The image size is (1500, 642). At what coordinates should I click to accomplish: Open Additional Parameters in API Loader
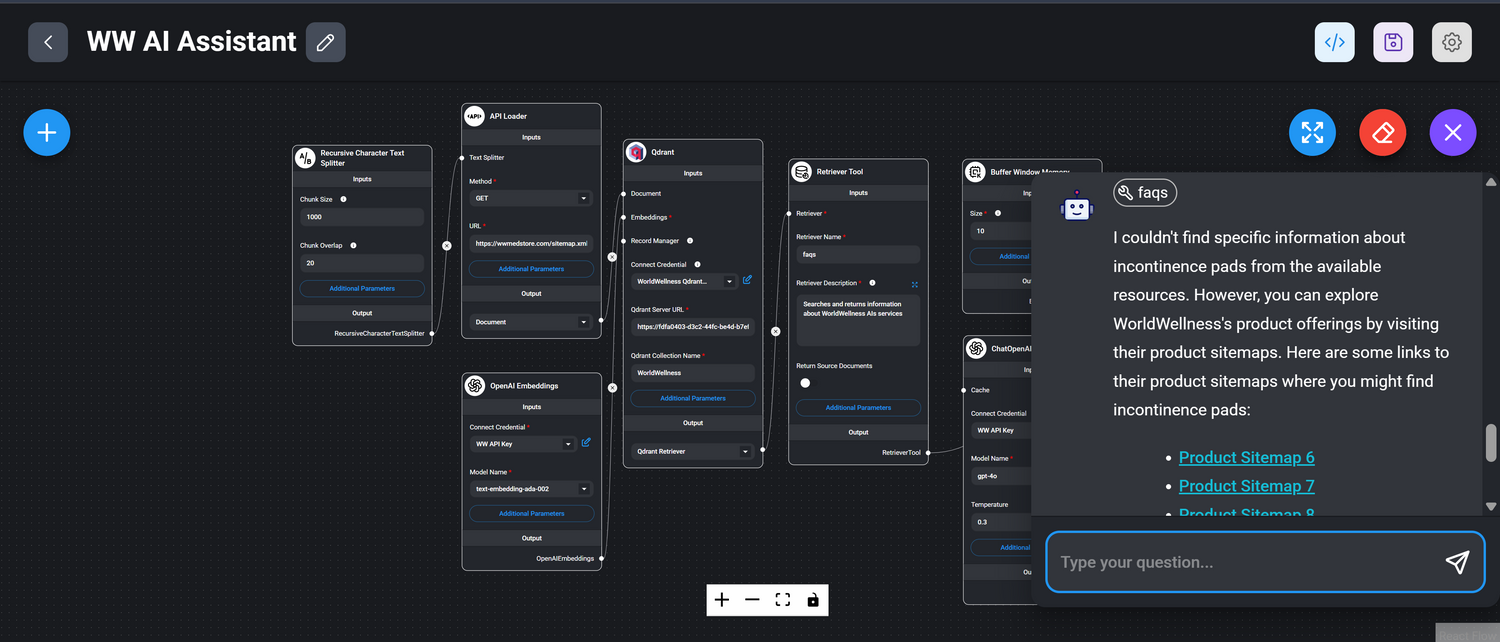point(531,269)
